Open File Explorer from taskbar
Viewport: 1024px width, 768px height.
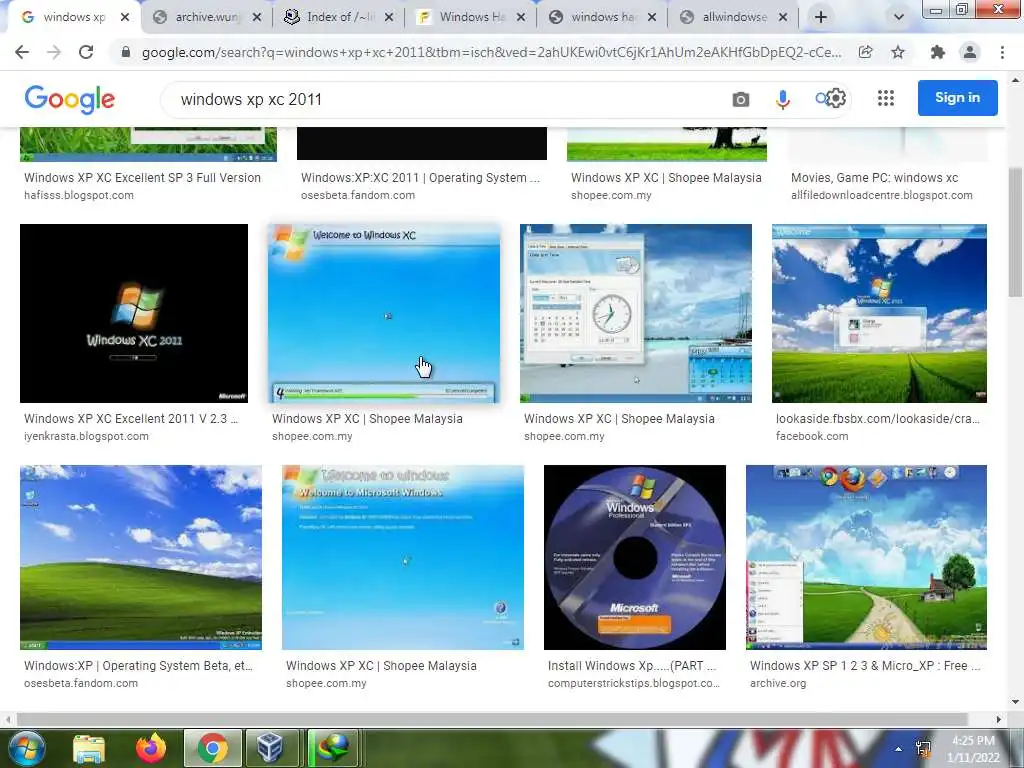(89, 749)
